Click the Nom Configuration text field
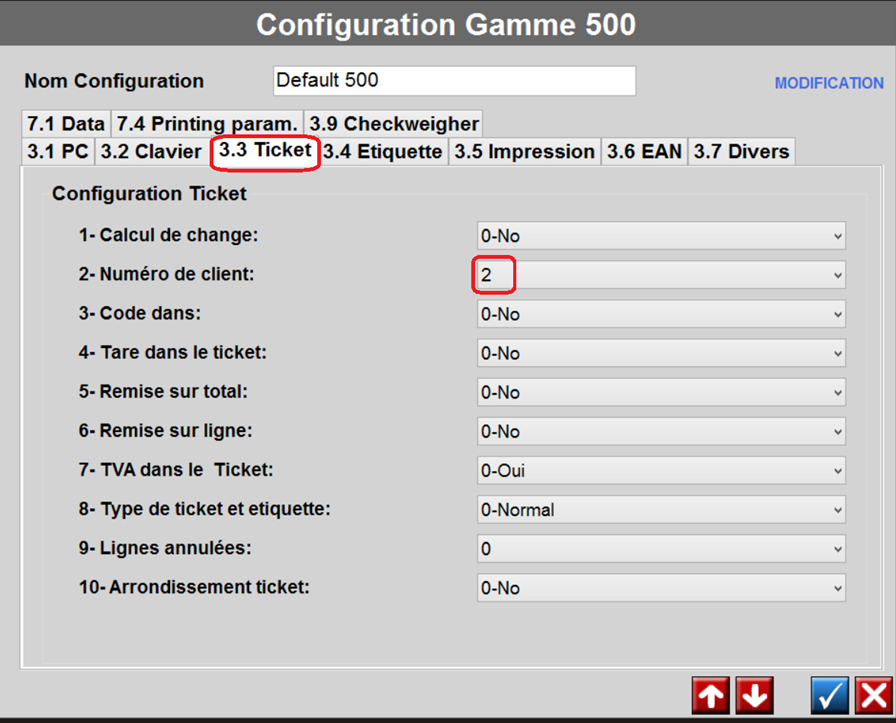The height and width of the screenshot is (723, 896). click(x=454, y=81)
